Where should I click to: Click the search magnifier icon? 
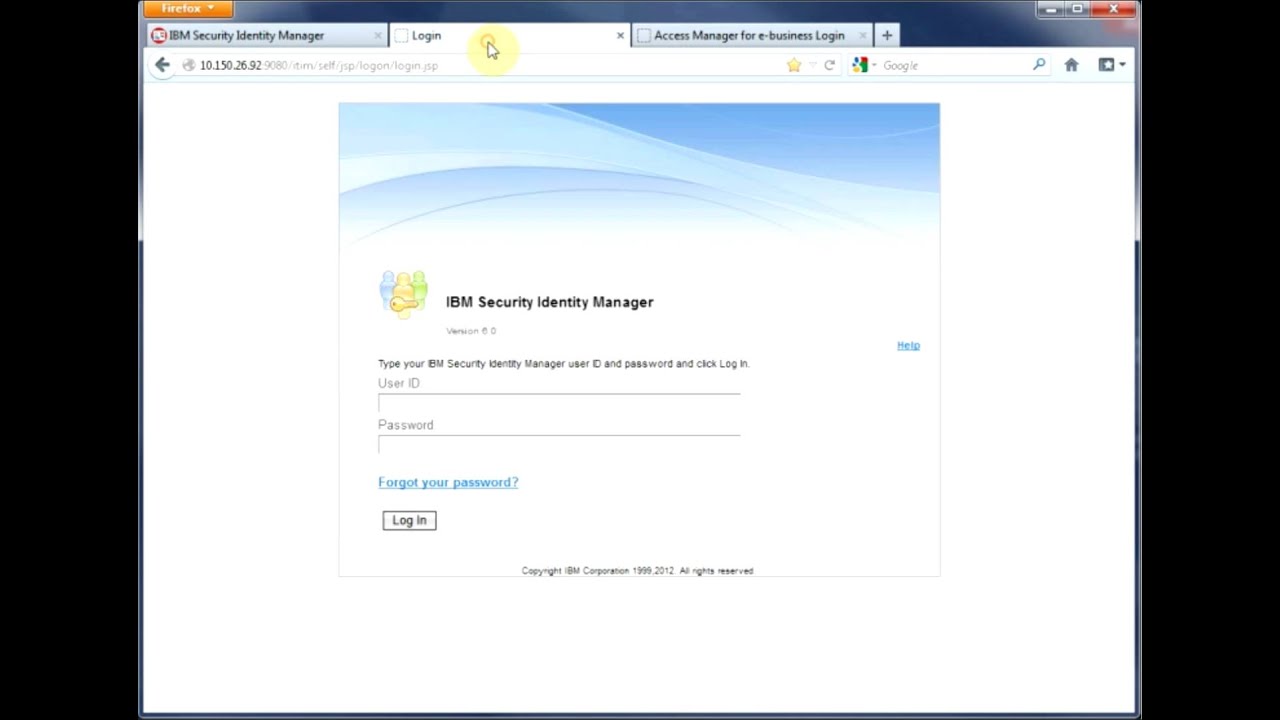(x=1039, y=65)
